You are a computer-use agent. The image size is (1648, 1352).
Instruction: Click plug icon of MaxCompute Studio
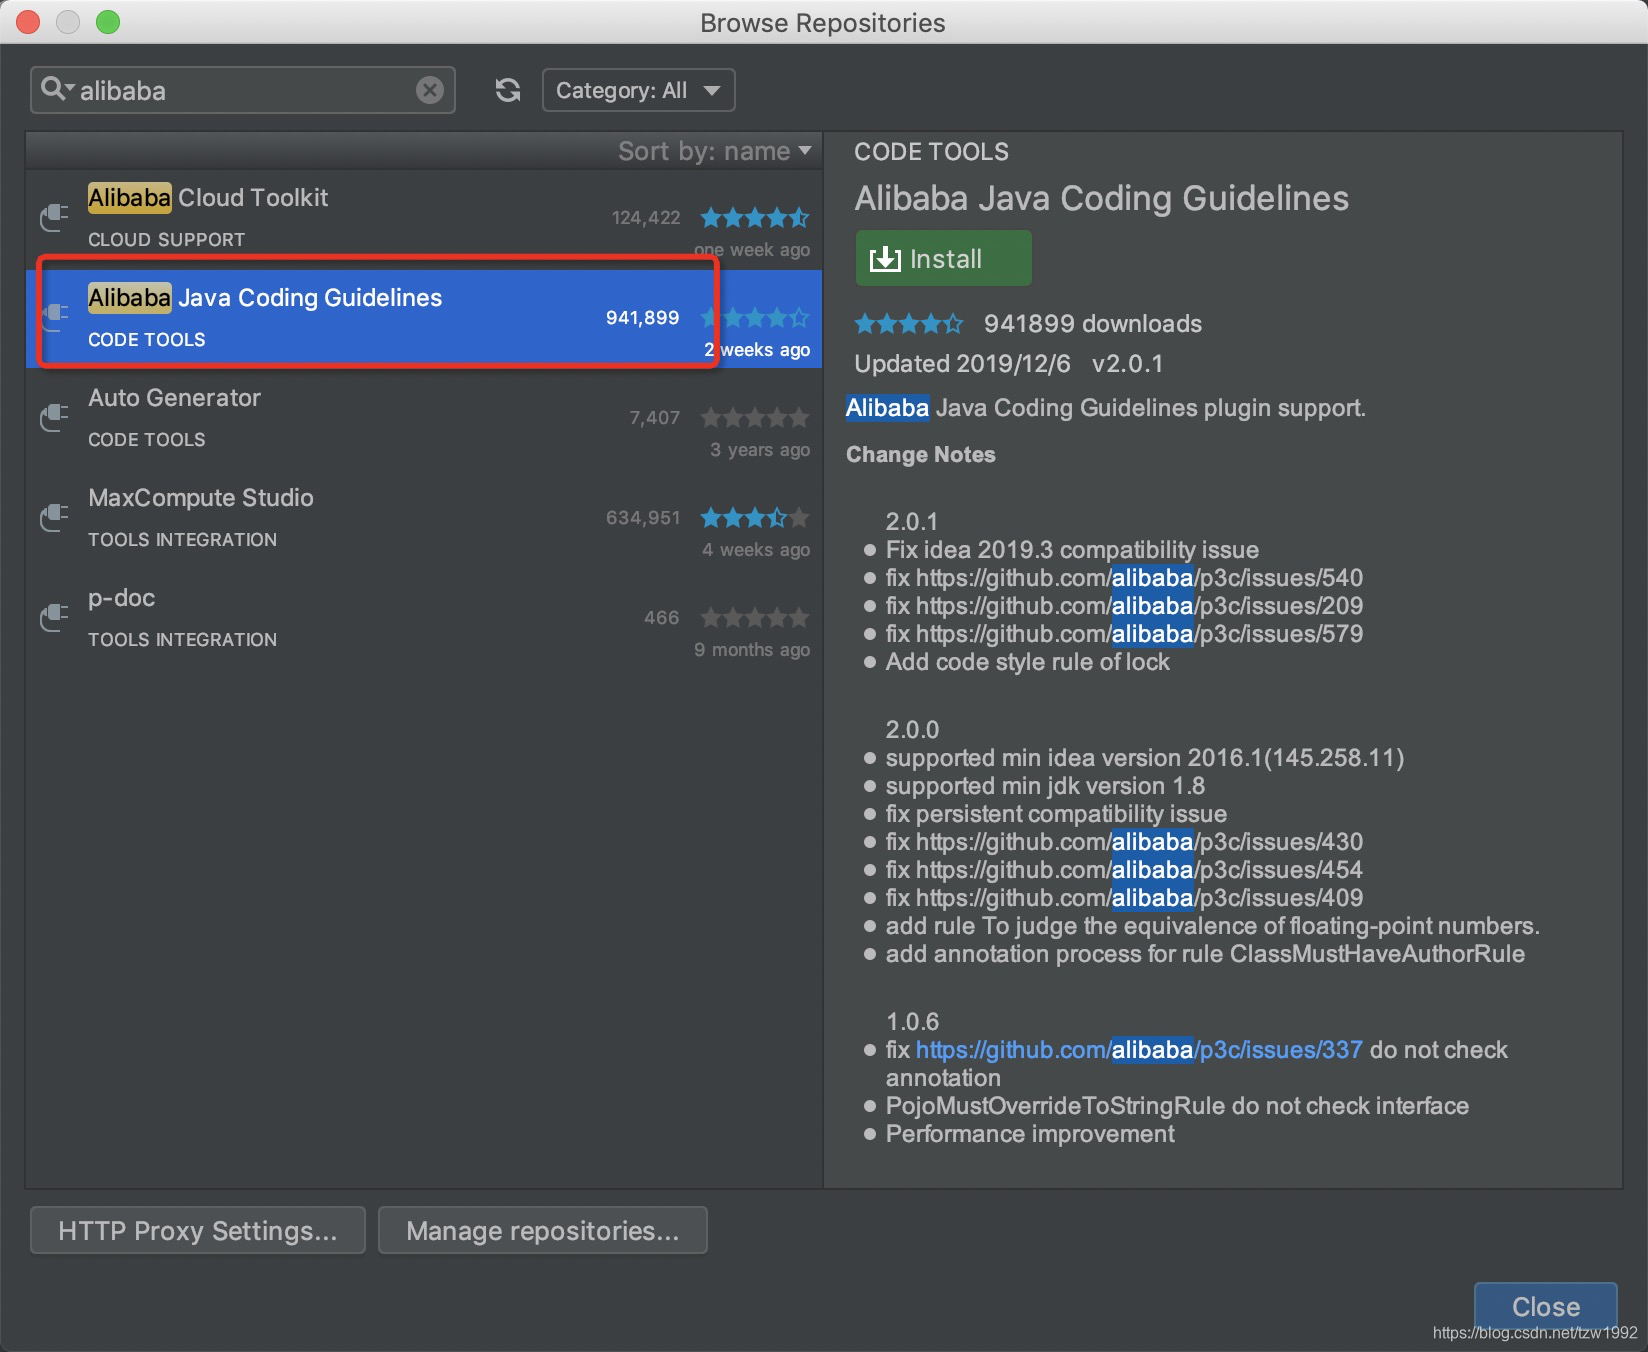pyautogui.click(x=54, y=517)
